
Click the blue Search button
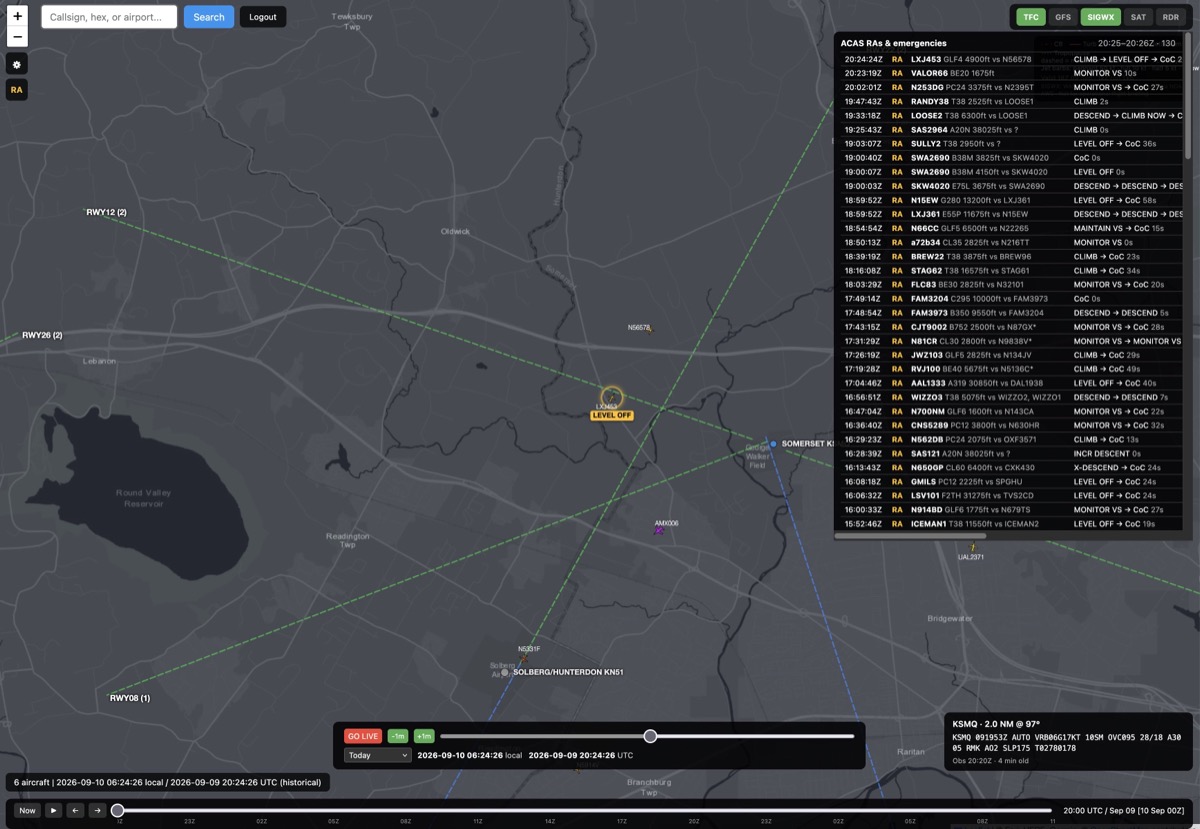click(x=209, y=17)
